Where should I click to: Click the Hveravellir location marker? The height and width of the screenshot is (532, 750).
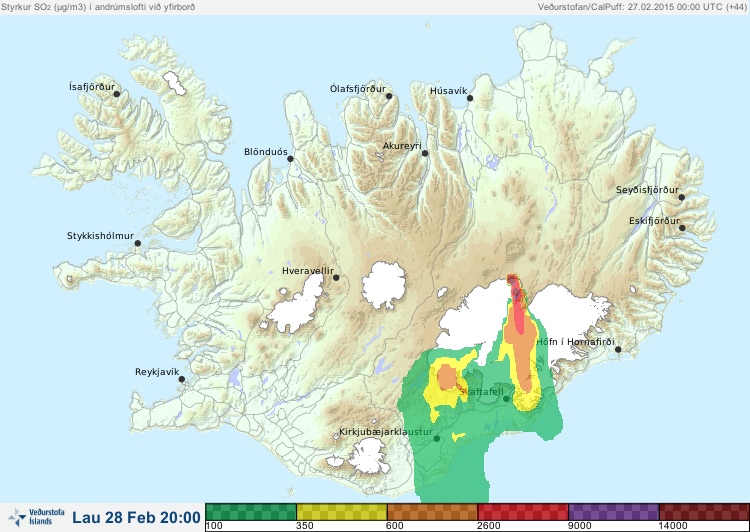point(336,277)
